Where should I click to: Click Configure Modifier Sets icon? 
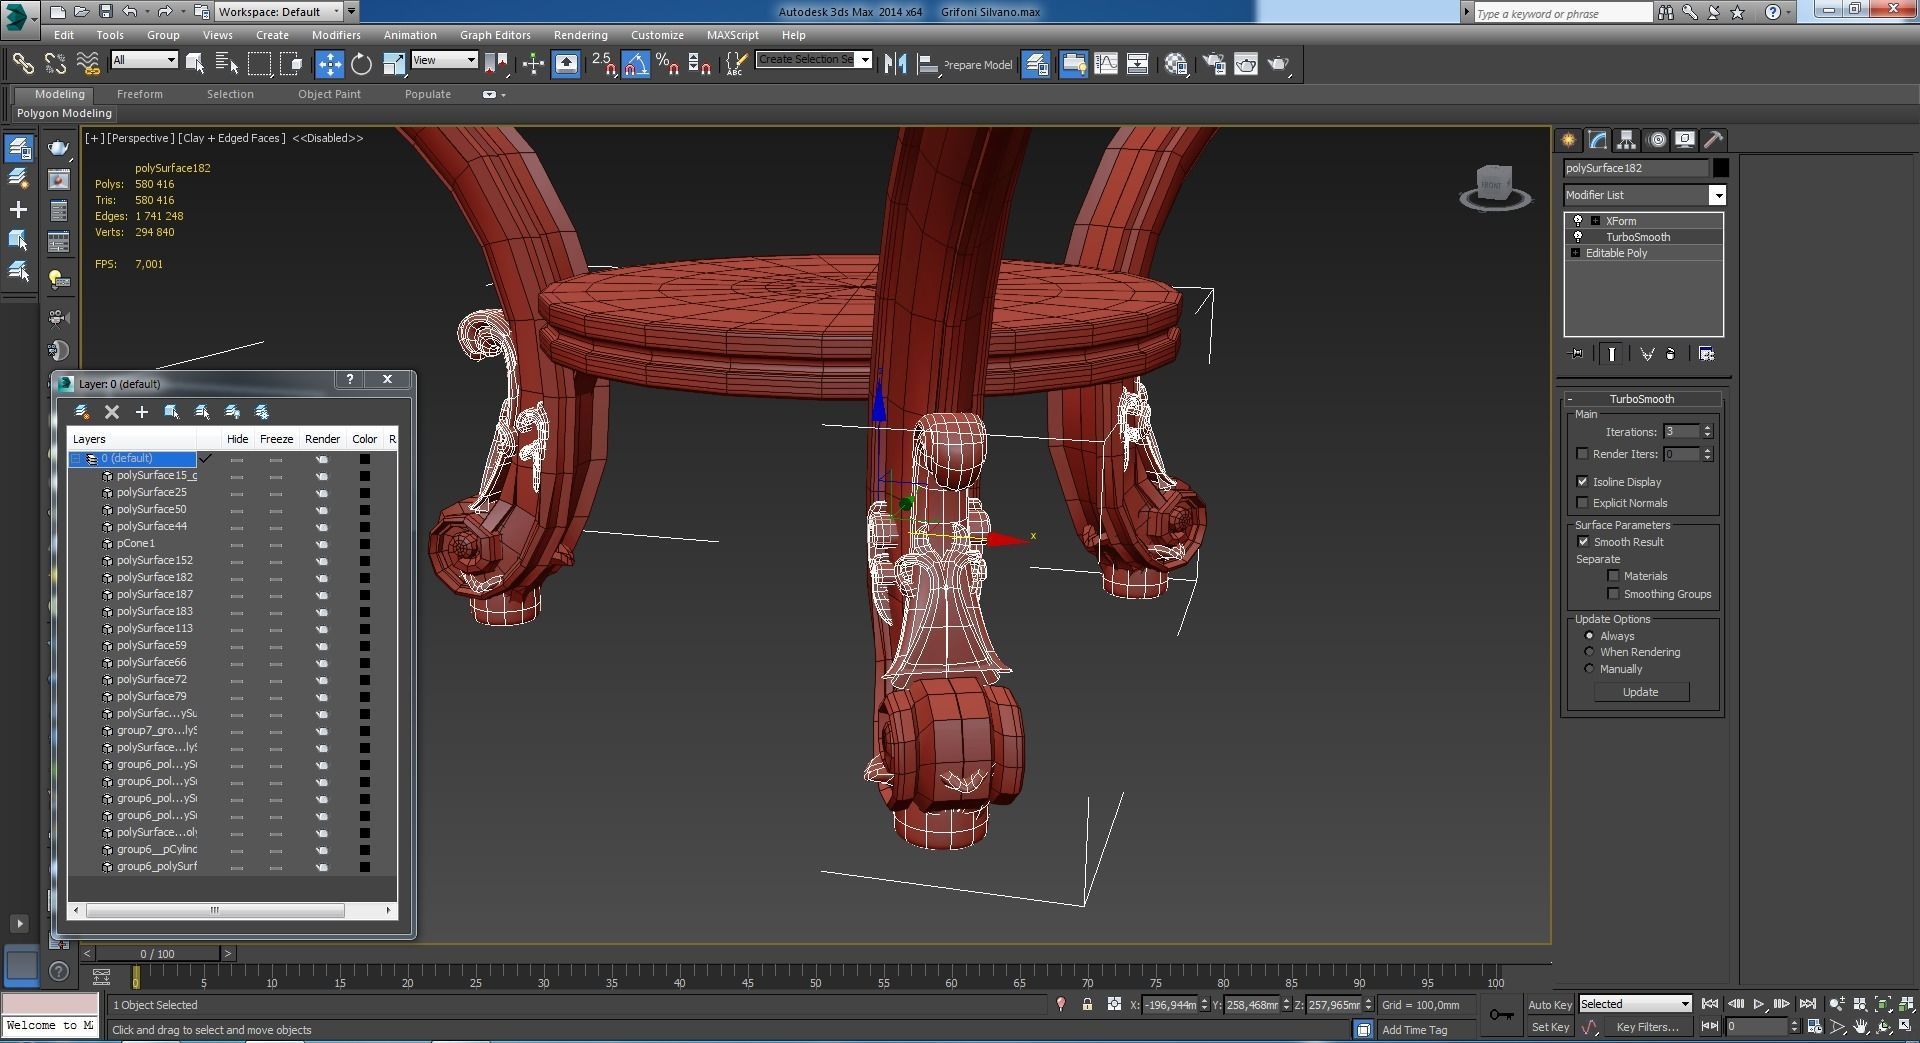coord(1706,354)
